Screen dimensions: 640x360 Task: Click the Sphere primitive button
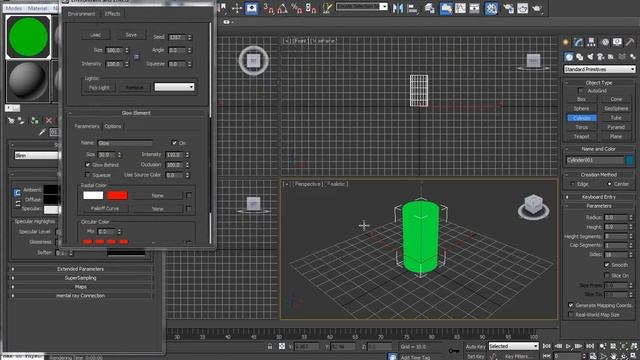pos(581,109)
